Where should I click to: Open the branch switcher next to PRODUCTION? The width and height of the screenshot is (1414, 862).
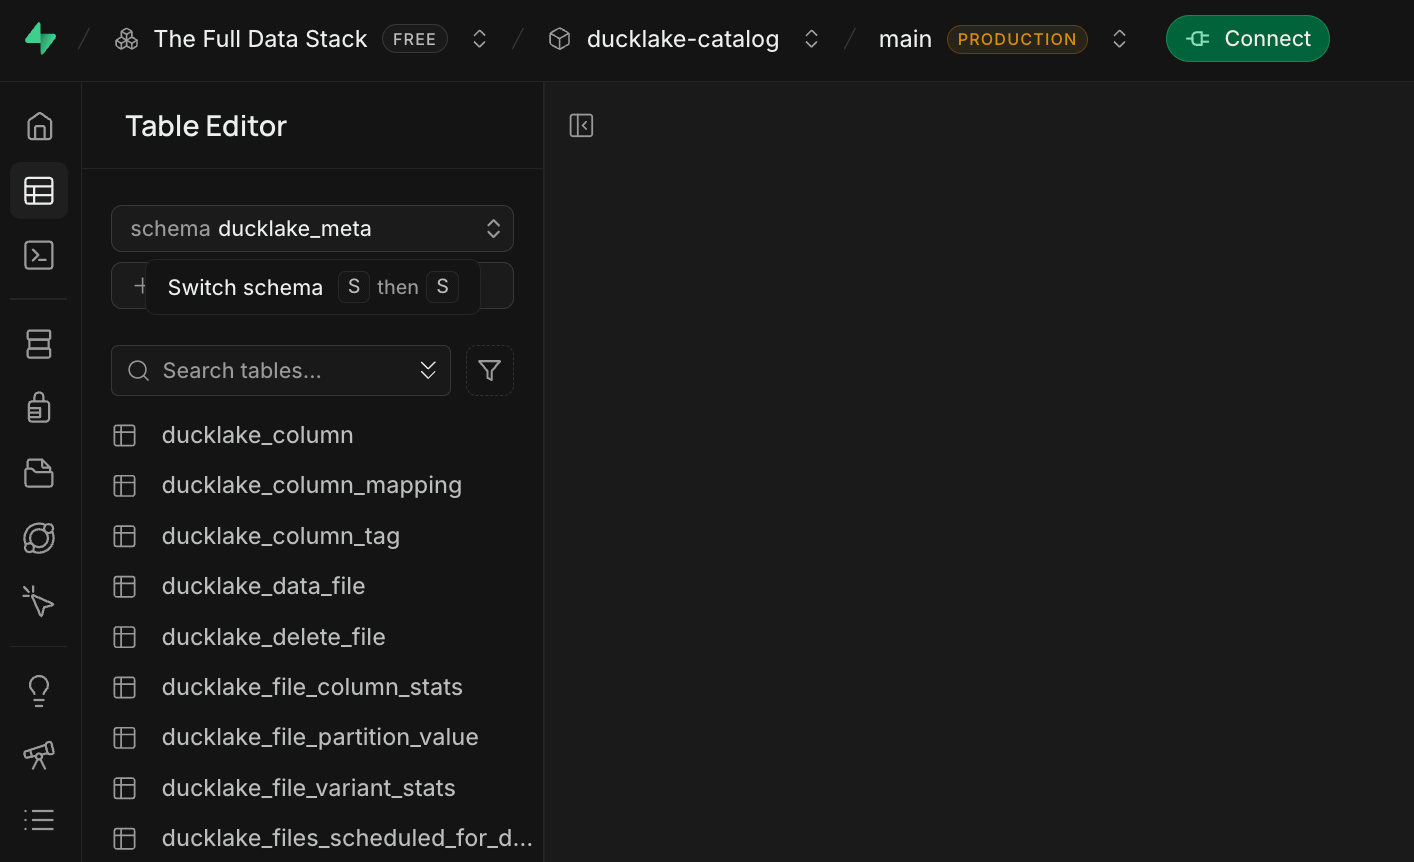click(x=1120, y=39)
